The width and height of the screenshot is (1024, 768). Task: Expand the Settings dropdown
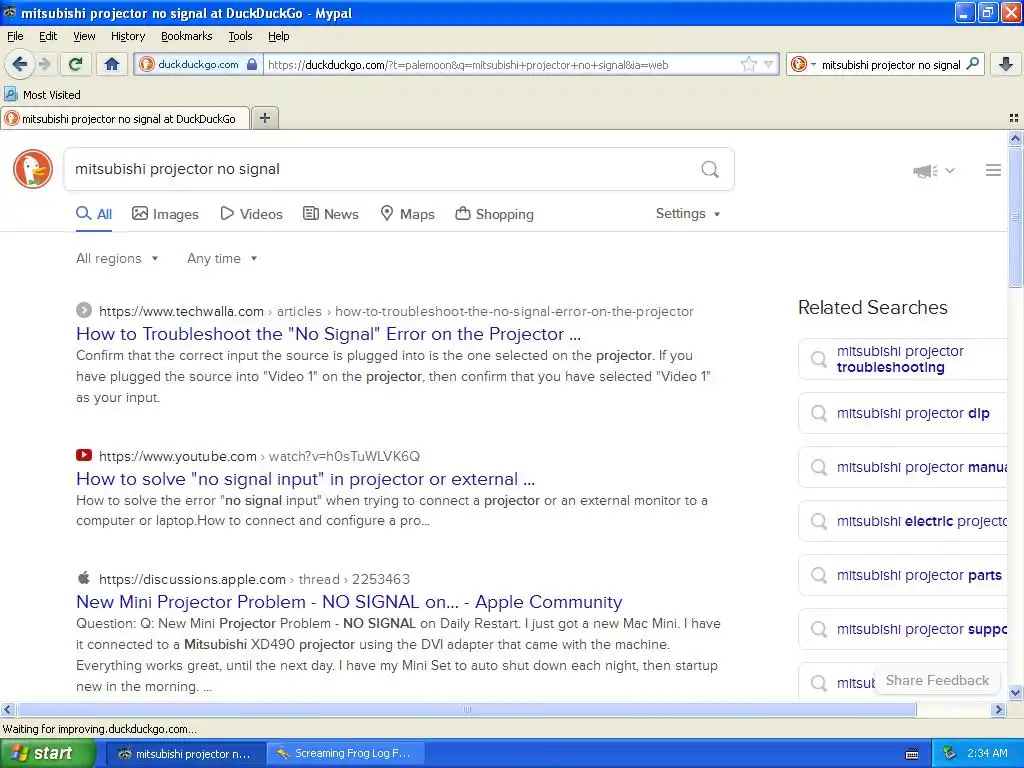pyautogui.click(x=688, y=214)
